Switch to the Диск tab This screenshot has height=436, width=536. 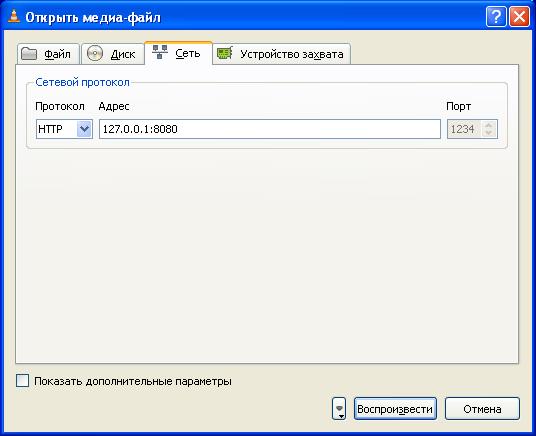[112, 54]
